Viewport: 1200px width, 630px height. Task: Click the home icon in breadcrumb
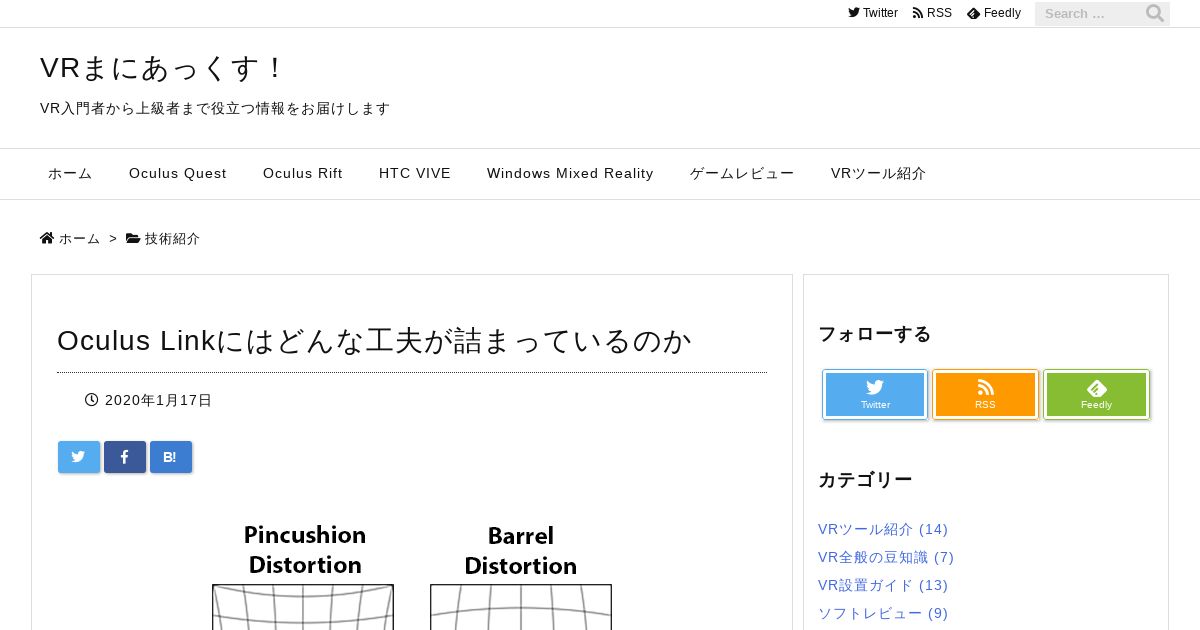coord(47,239)
